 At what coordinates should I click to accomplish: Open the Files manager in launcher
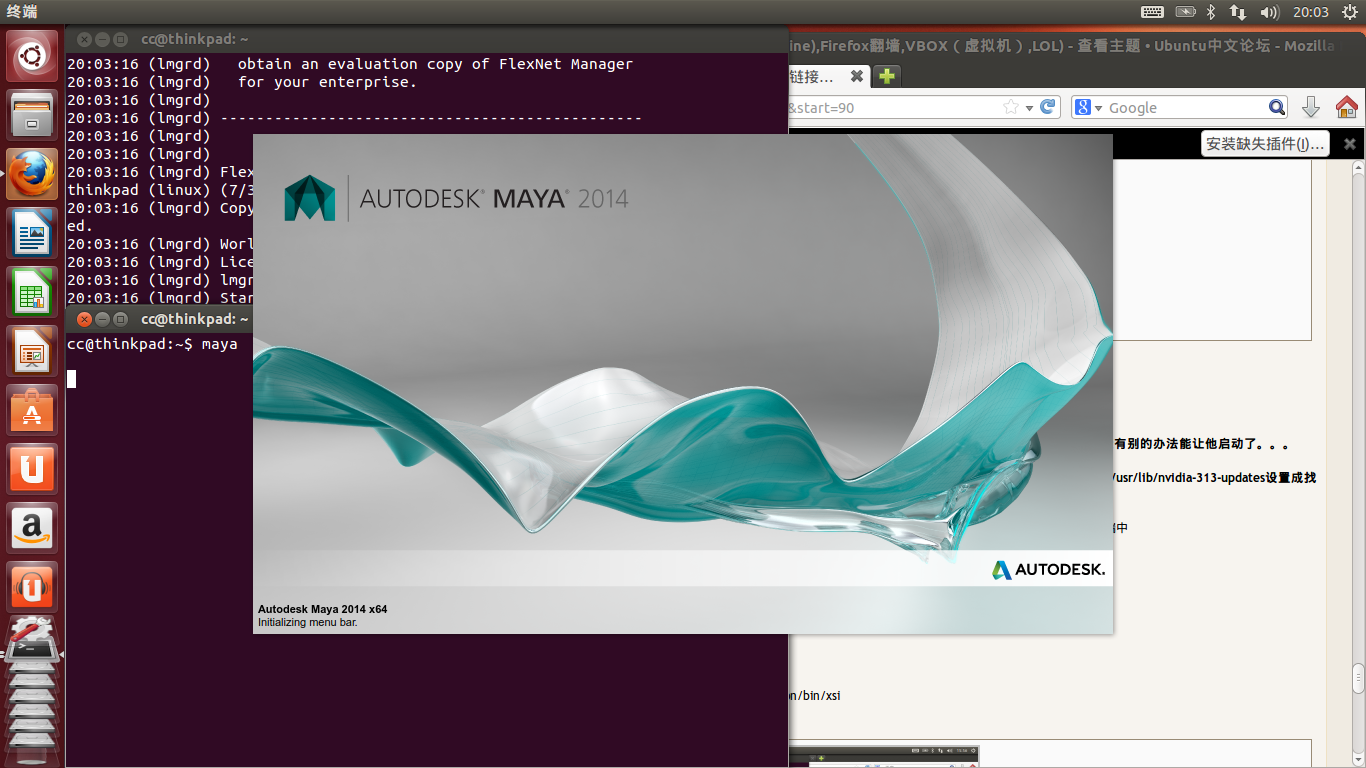(x=32, y=114)
